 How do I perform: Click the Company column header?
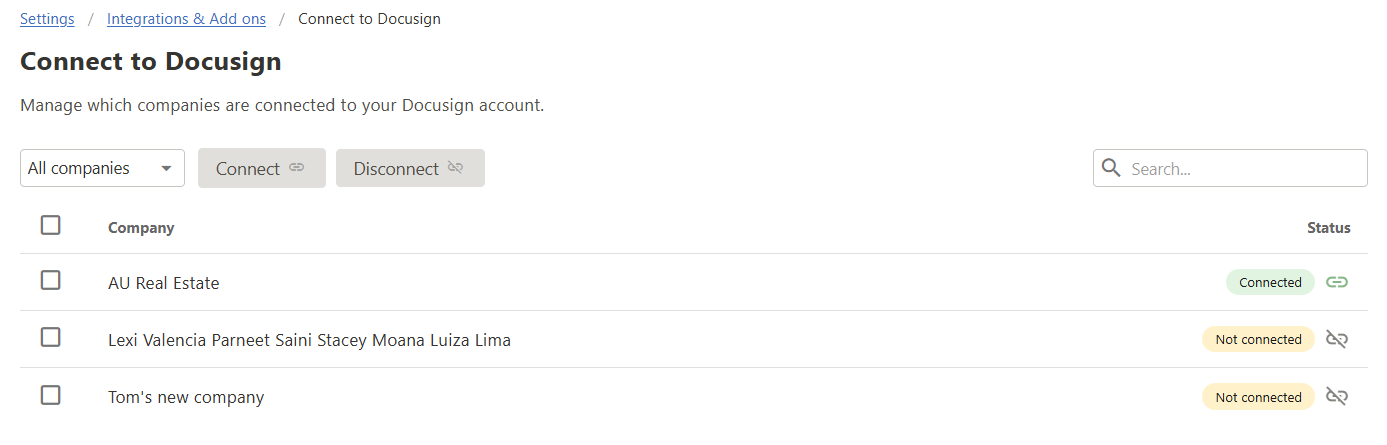[x=141, y=228]
